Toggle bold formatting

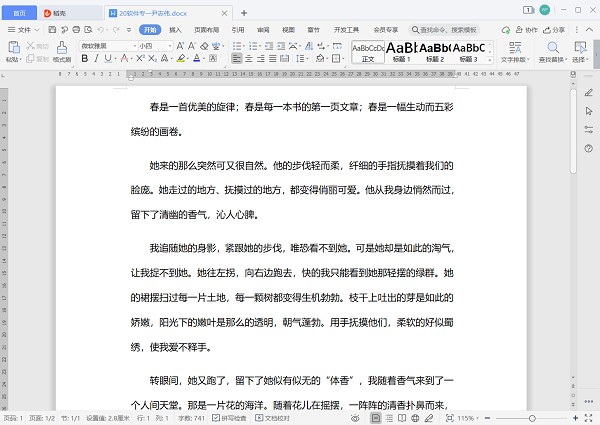click(x=84, y=59)
